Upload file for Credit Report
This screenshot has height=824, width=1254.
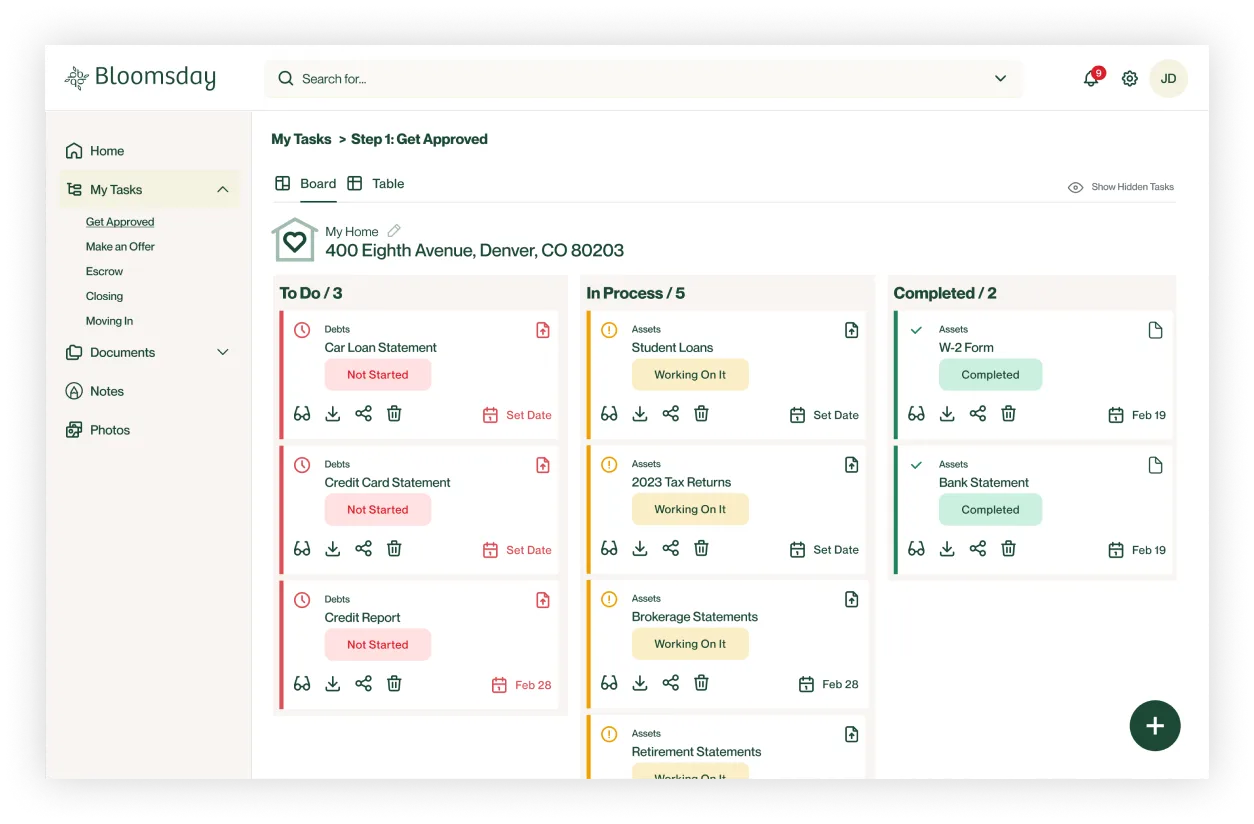543,600
